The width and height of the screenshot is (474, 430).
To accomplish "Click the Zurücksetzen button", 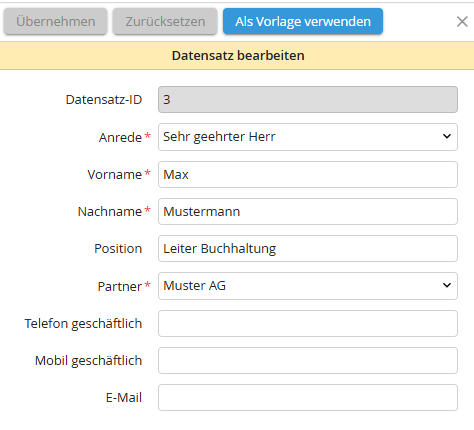I will (x=165, y=21).
